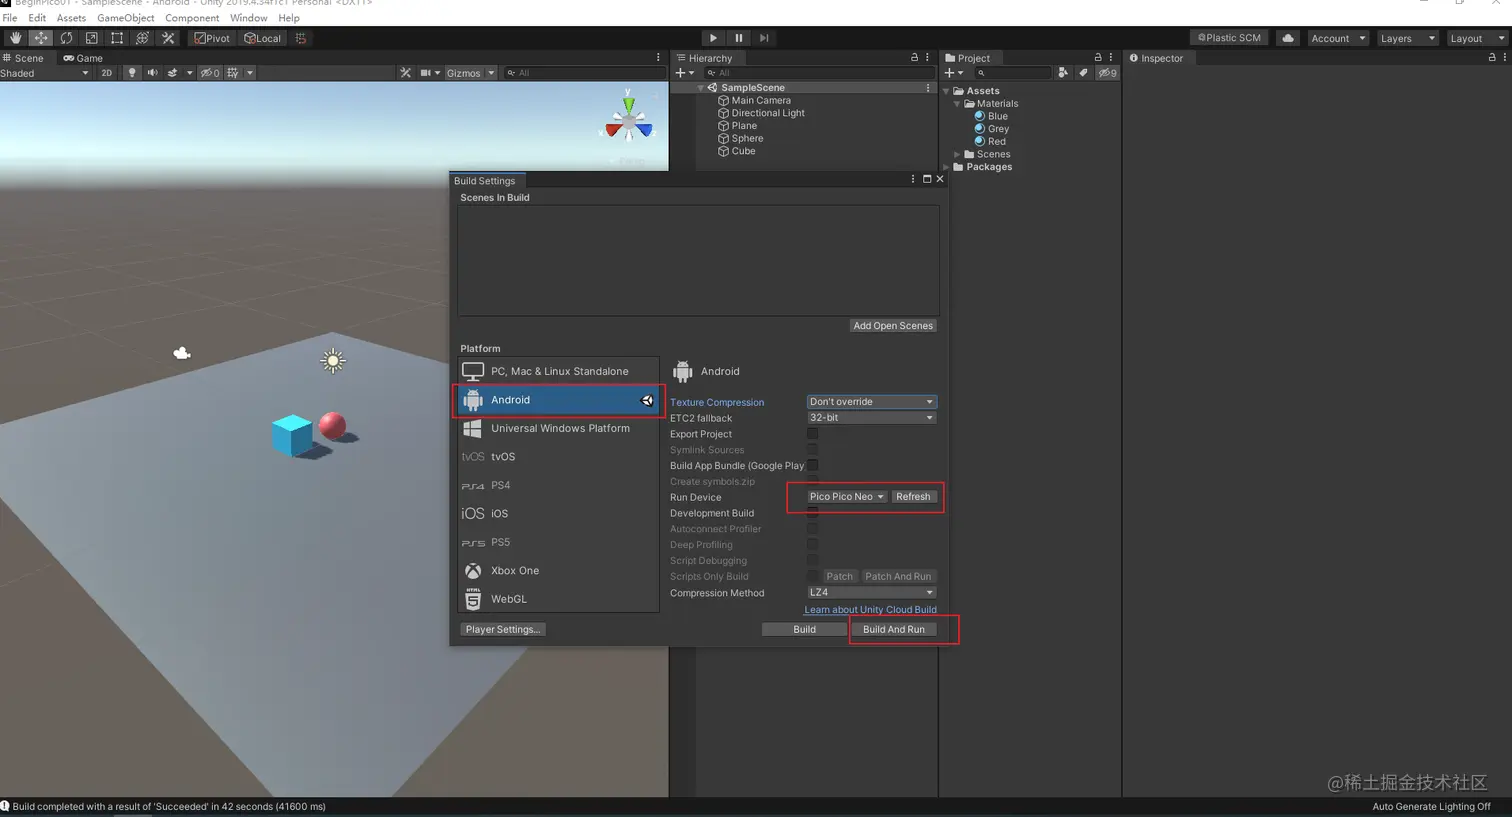Select the Grey material in Project

coord(992,129)
